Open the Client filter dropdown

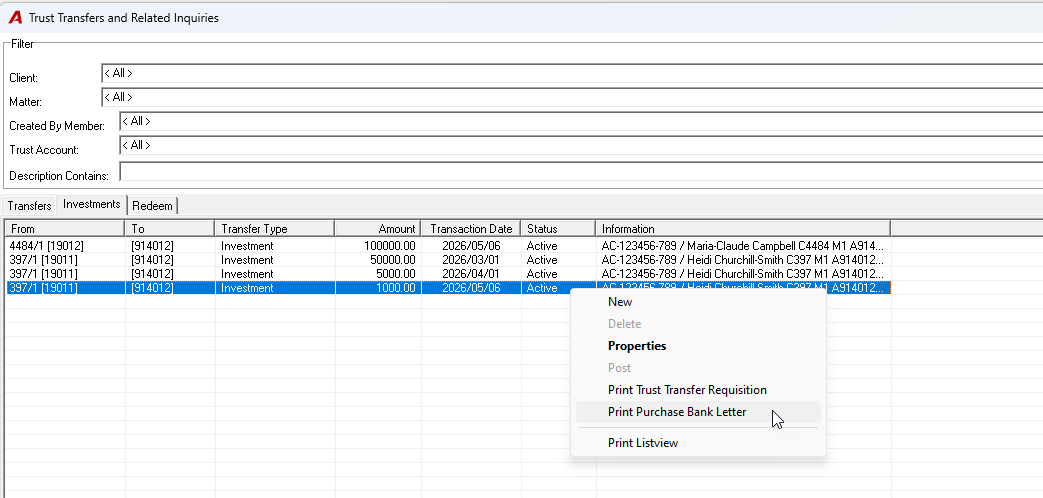[572, 73]
